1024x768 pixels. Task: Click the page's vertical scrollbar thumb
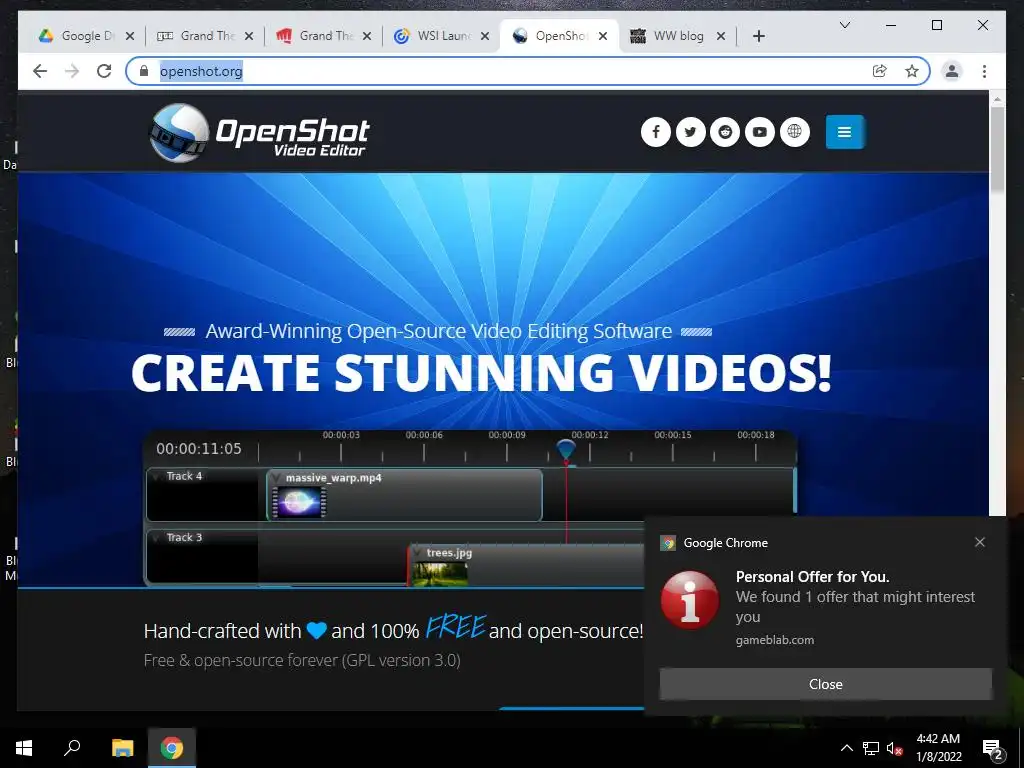pos(997,149)
